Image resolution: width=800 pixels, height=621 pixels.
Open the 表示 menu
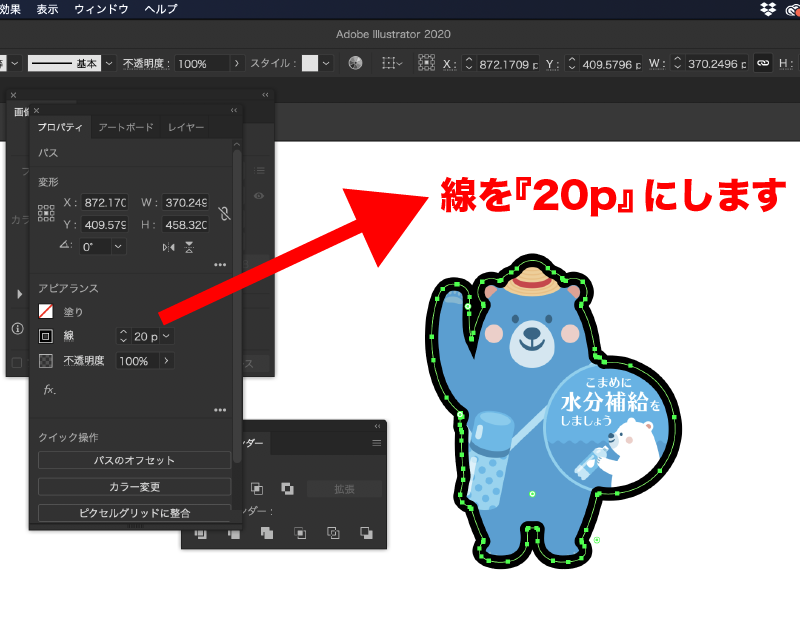tap(47, 9)
